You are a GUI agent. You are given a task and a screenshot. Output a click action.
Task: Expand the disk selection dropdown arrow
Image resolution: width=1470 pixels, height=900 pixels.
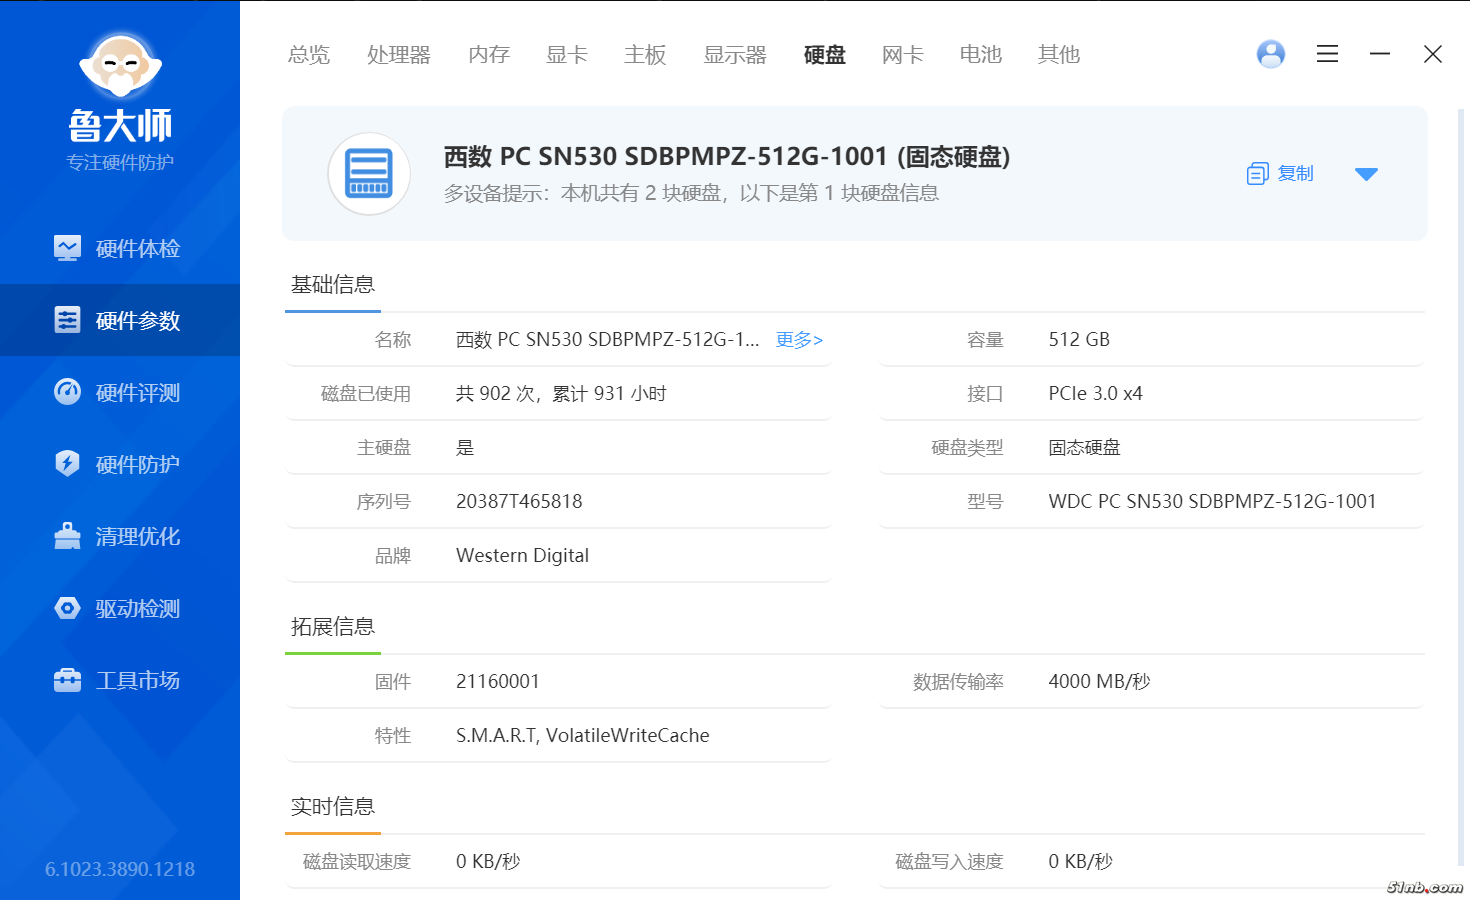1366,174
